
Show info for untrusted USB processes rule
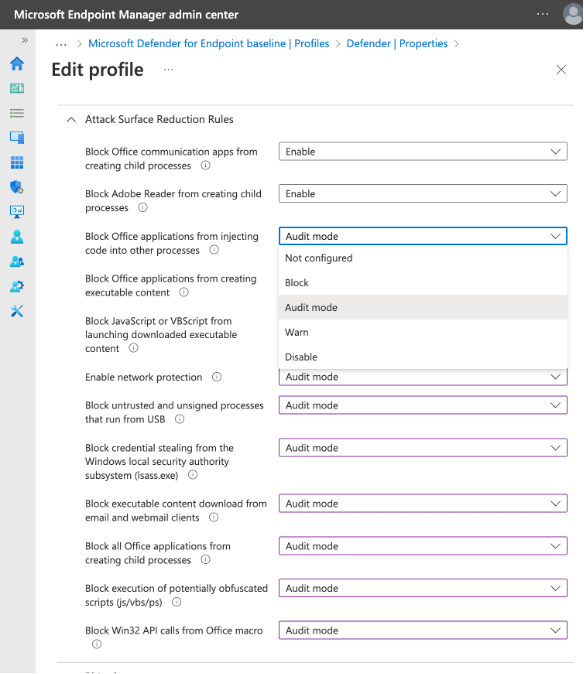click(180, 419)
